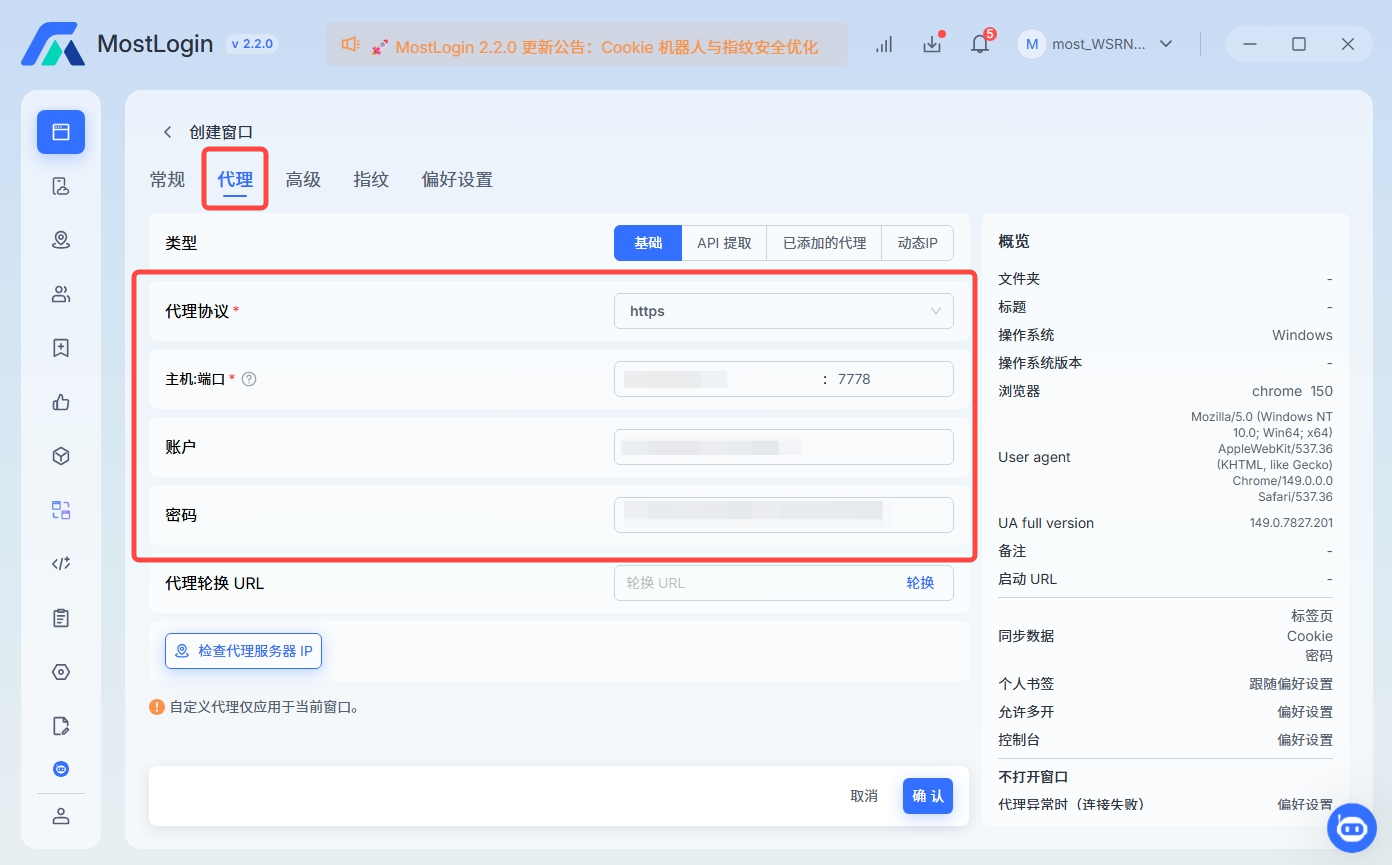
Task: Click the port field showing 7778
Action: pyautogui.click(x=890, y=379)
